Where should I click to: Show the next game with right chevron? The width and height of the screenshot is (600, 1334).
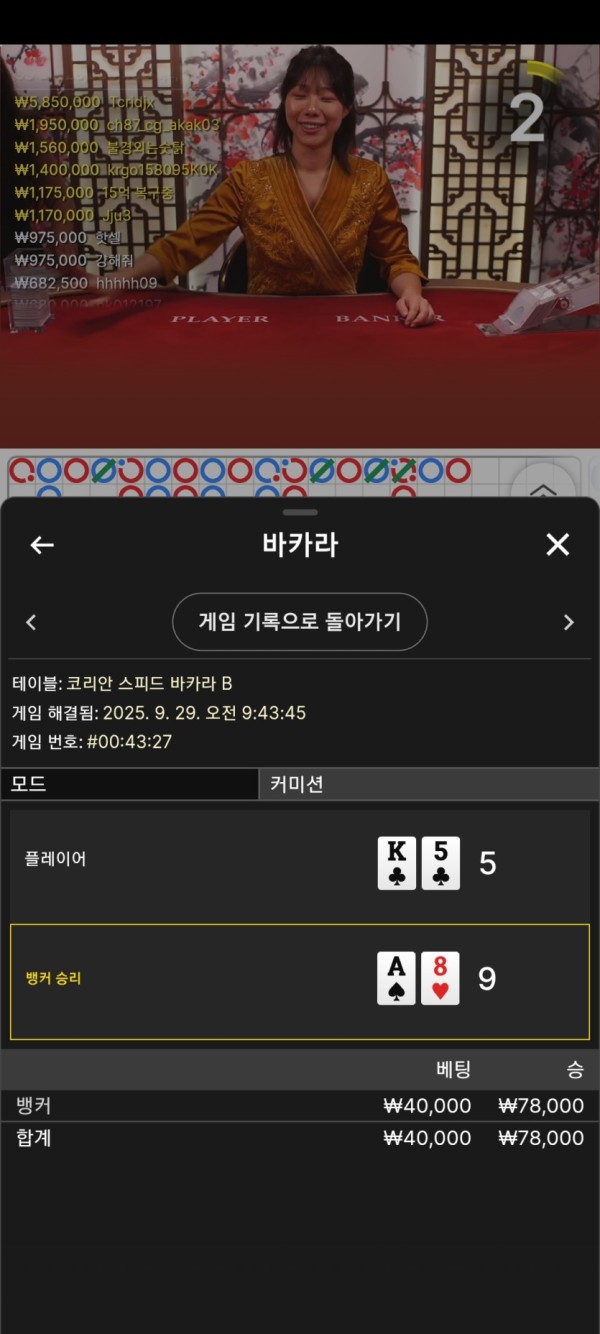click(x=569, y=622)
